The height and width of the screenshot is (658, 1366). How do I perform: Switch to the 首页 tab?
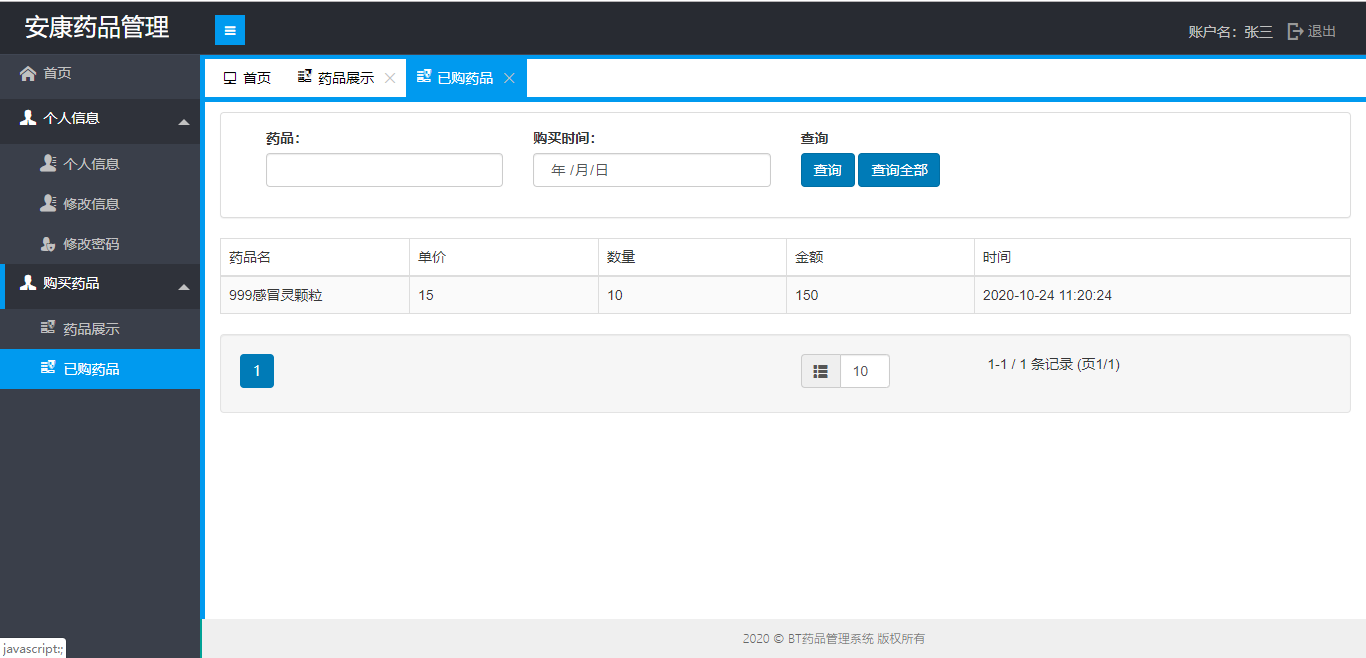pos(247,78)
